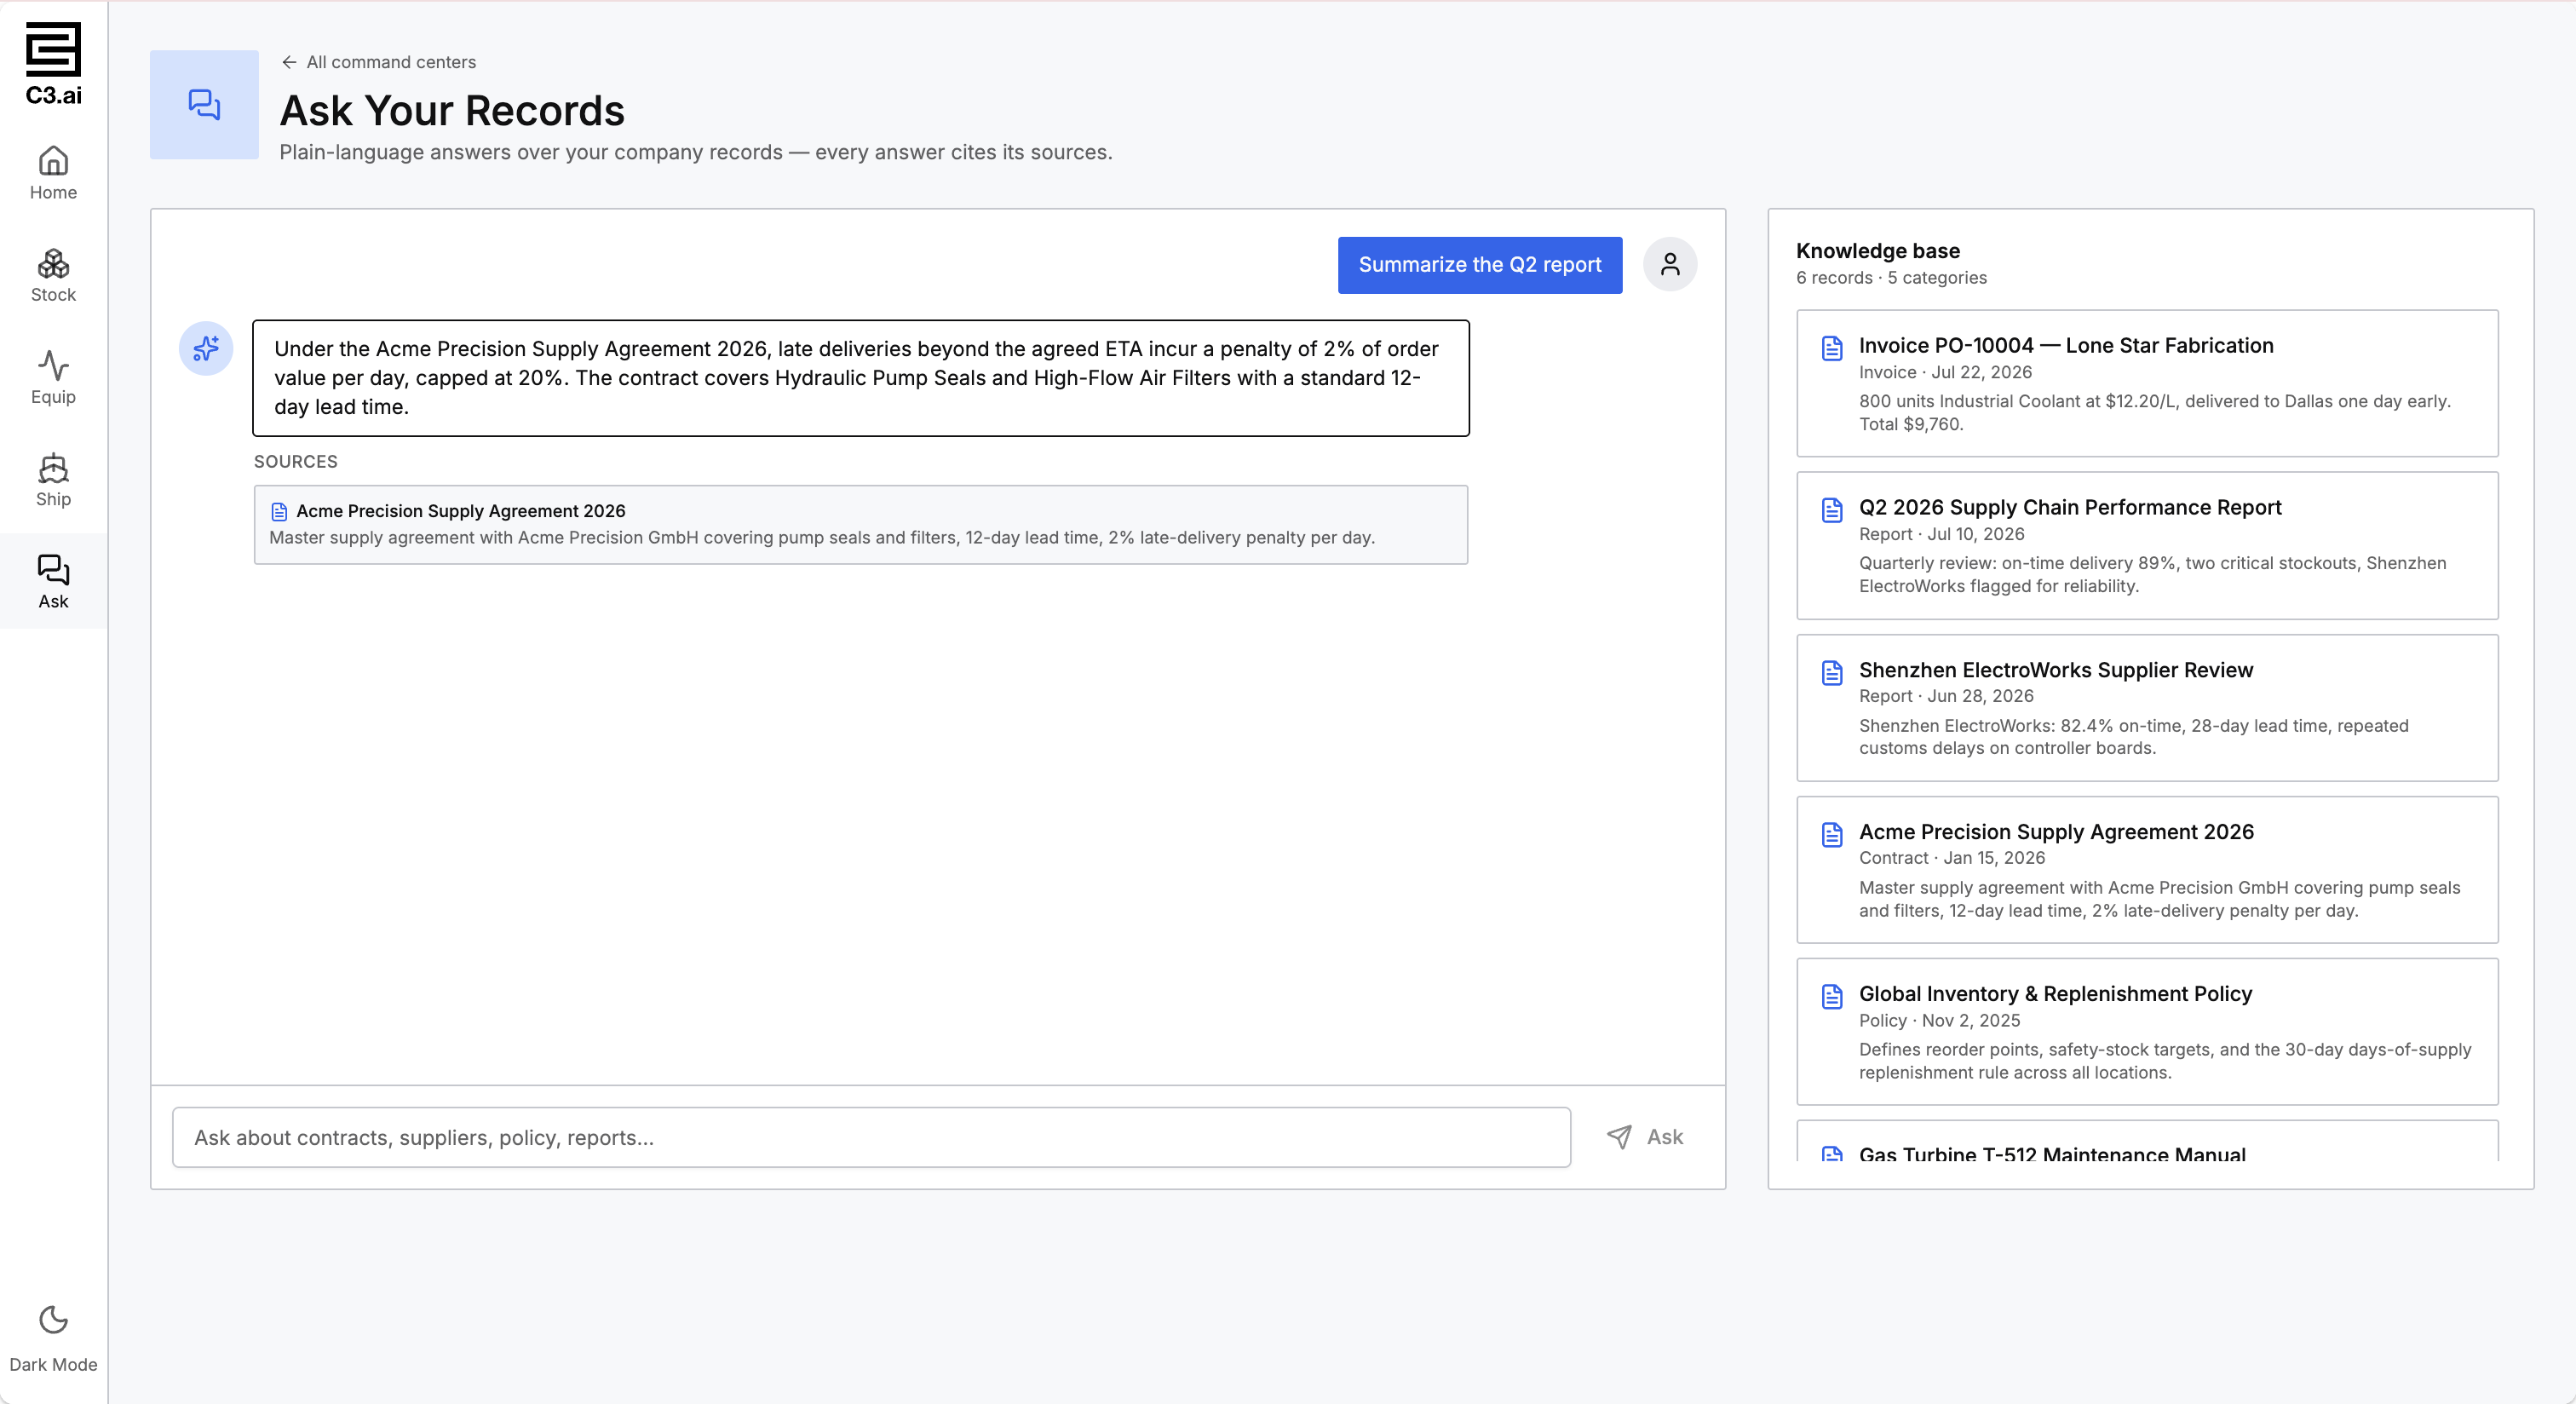Open the Ship command center
This screenshot has height=1404, width=2576.
(53, 480)
